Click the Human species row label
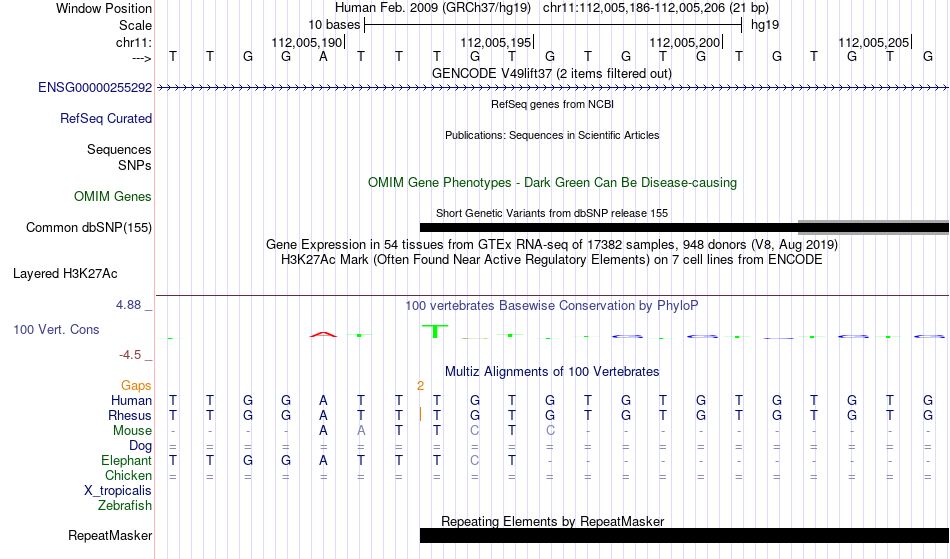The width and height of the screenshot is (950, 559). pyautogui.click(x=131, y=400)
